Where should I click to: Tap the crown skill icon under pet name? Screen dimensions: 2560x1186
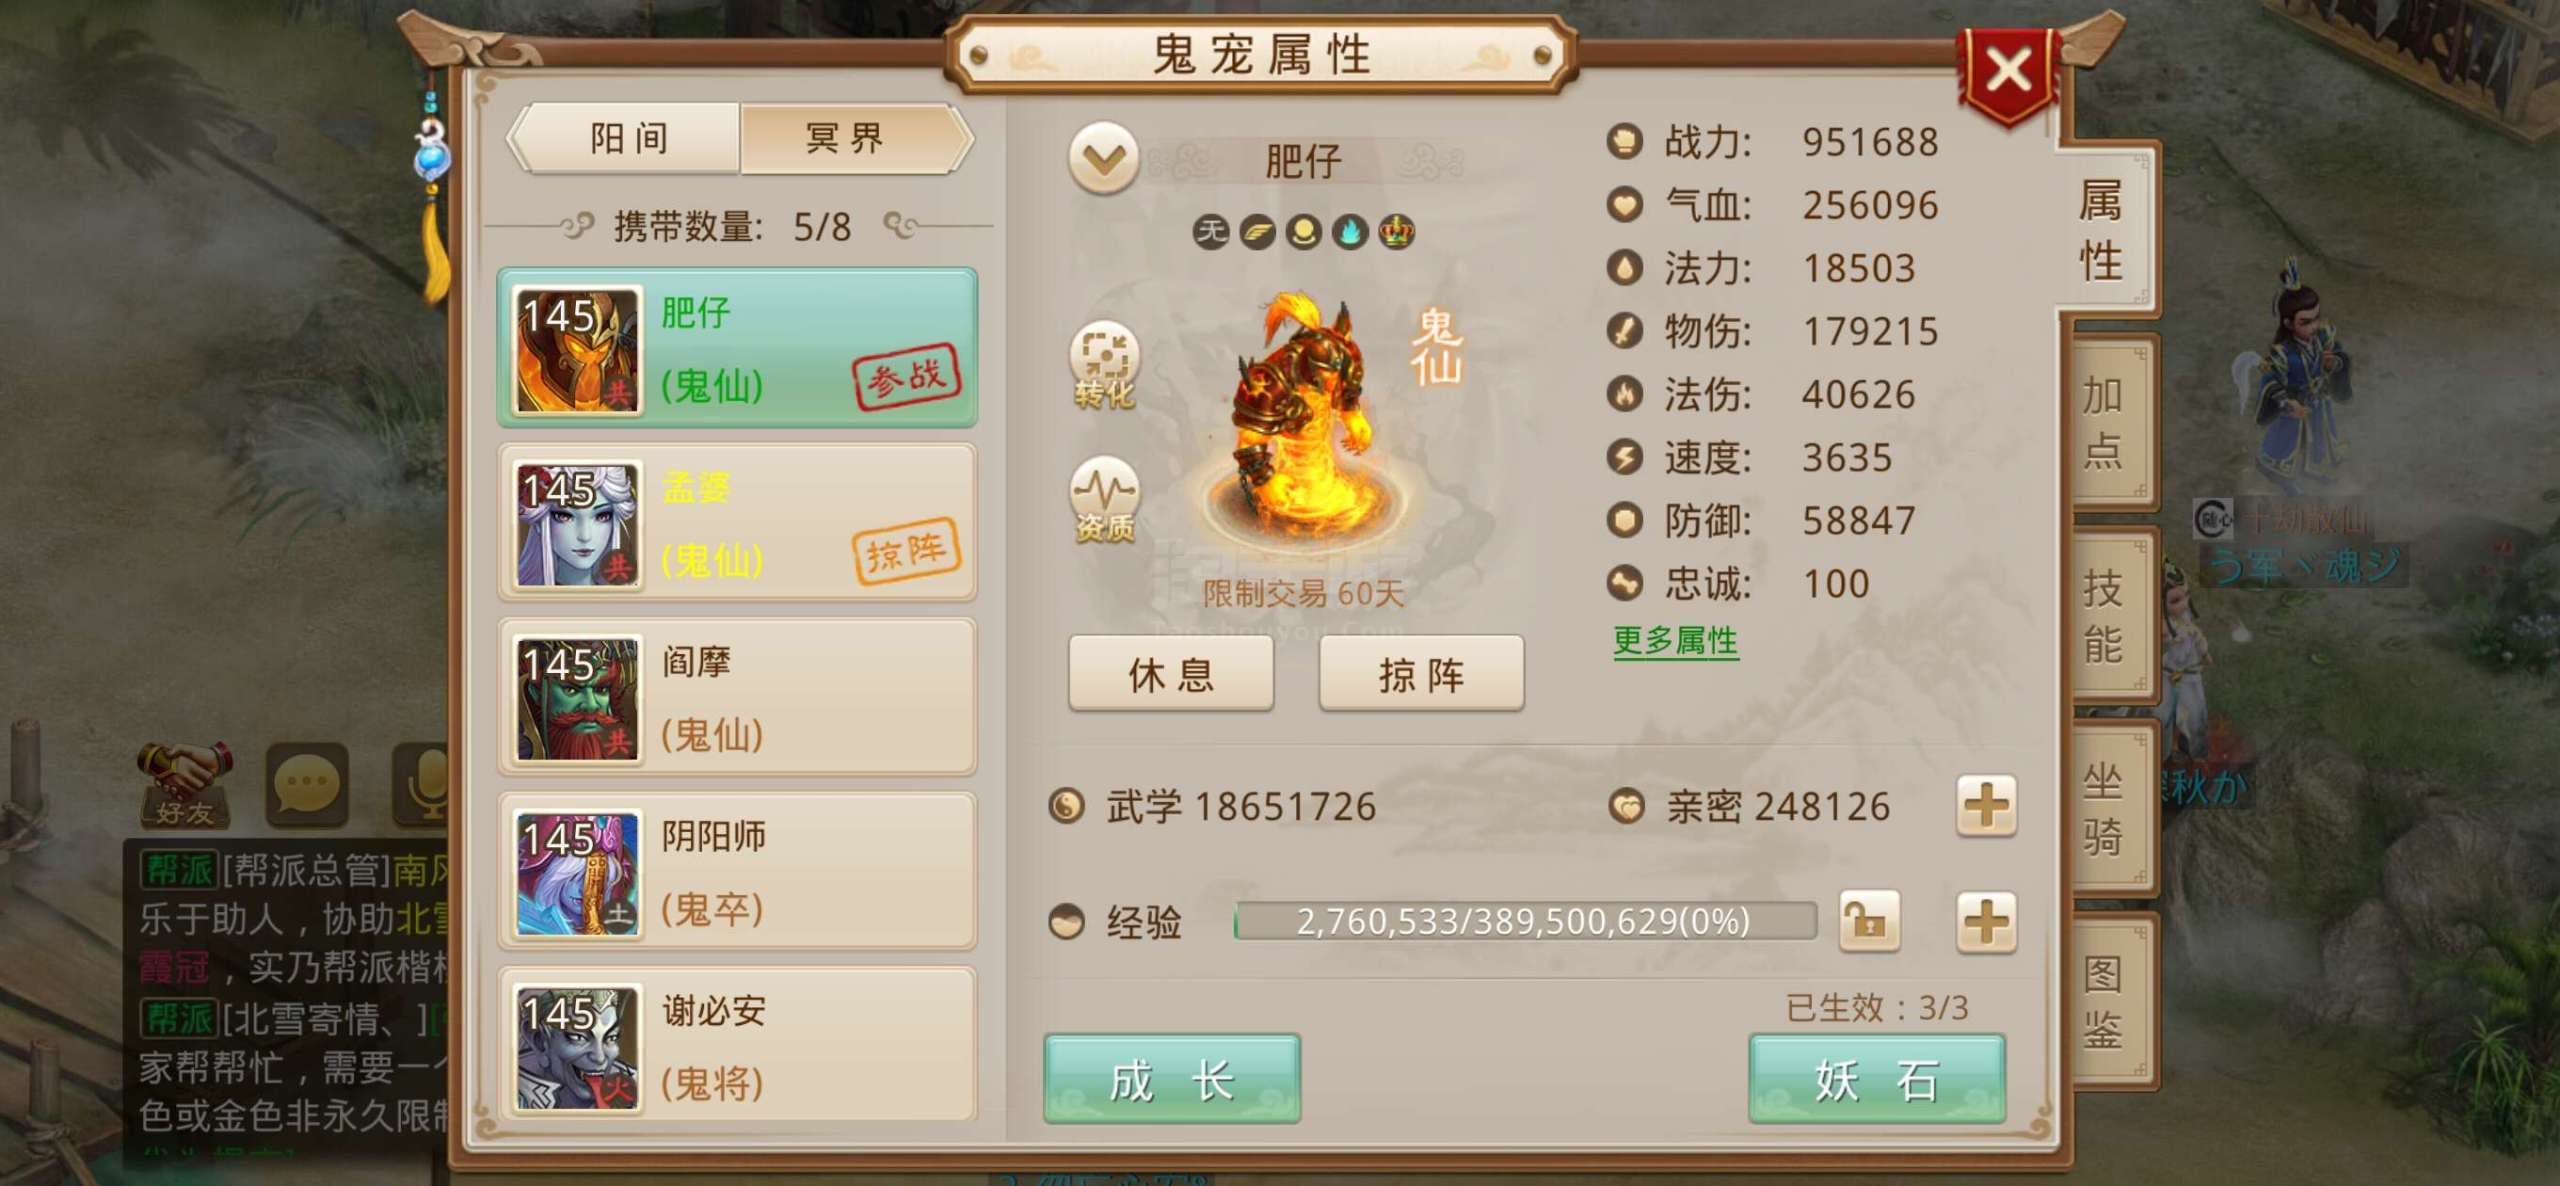[1396, 232]
